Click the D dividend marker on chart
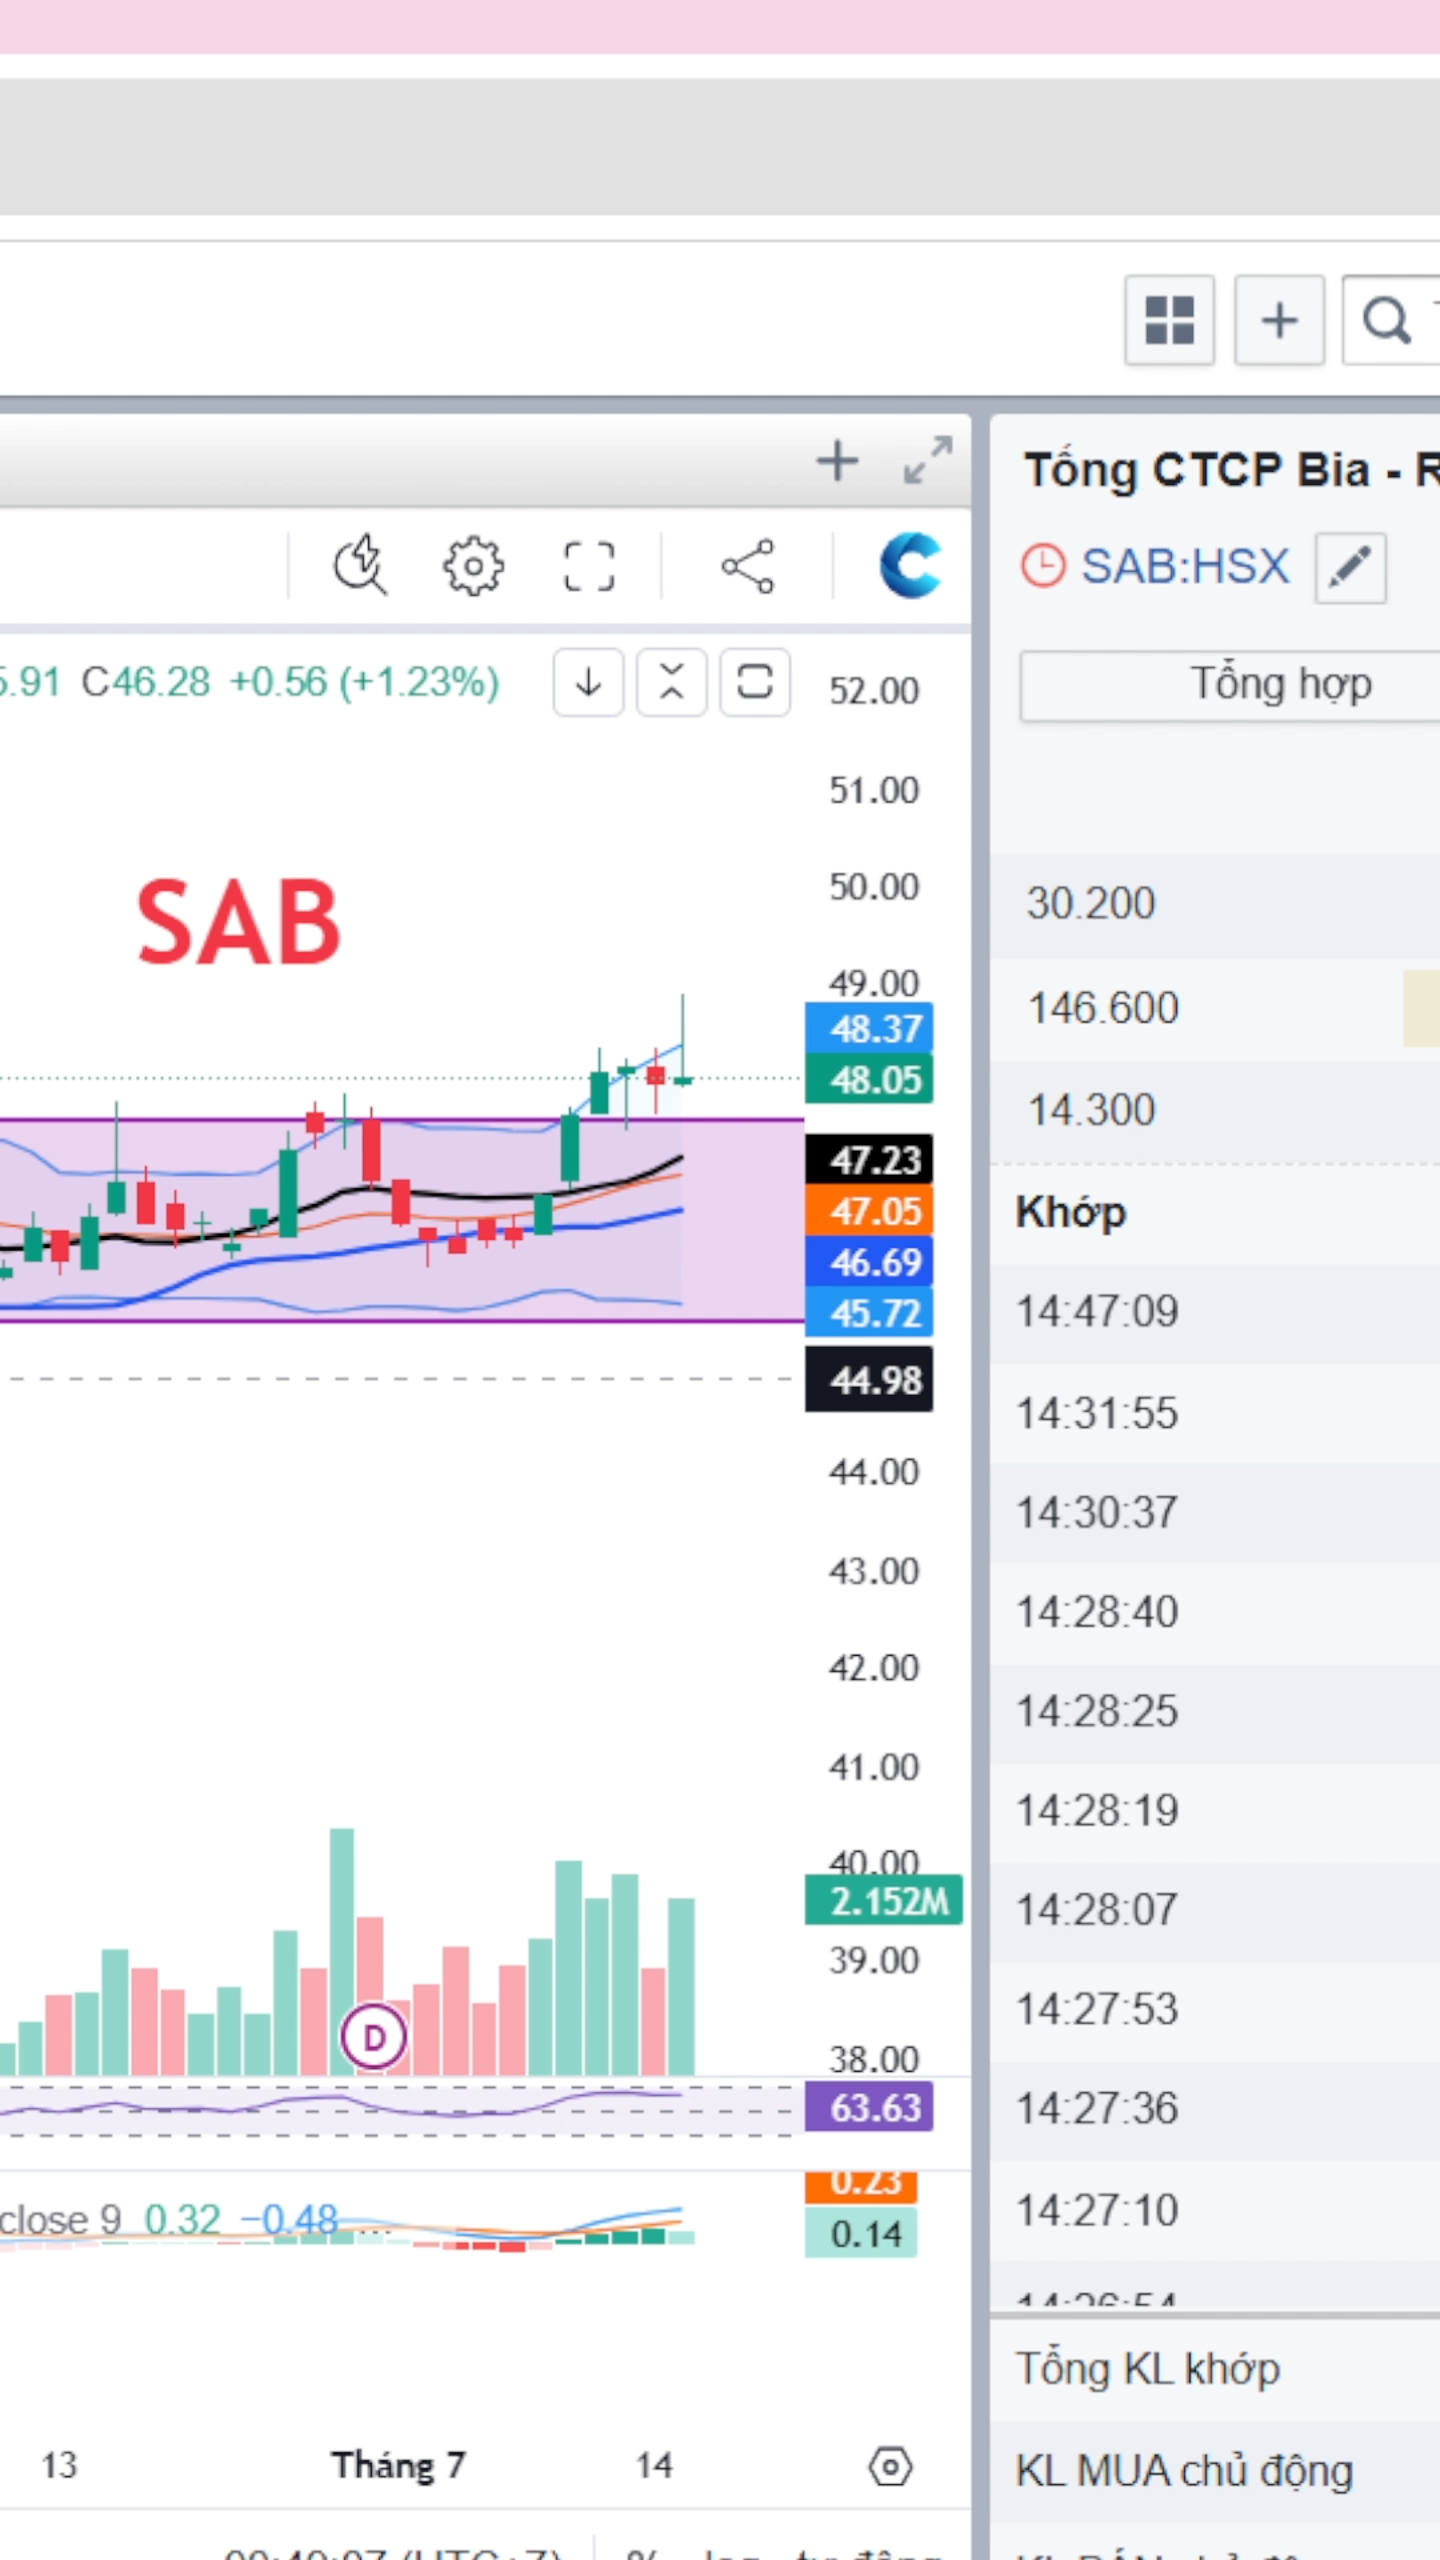Viewport: 1440px width, 2560px height. (x=374, y=2038)
